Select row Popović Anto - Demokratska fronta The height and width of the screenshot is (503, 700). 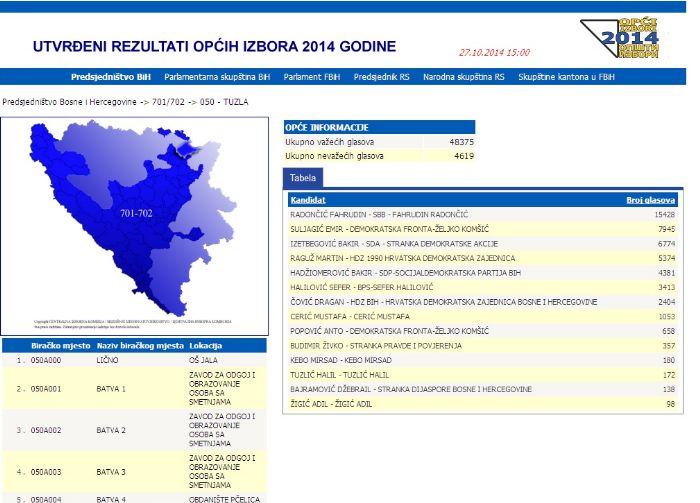pyautogui.click(x=483, y=331)
